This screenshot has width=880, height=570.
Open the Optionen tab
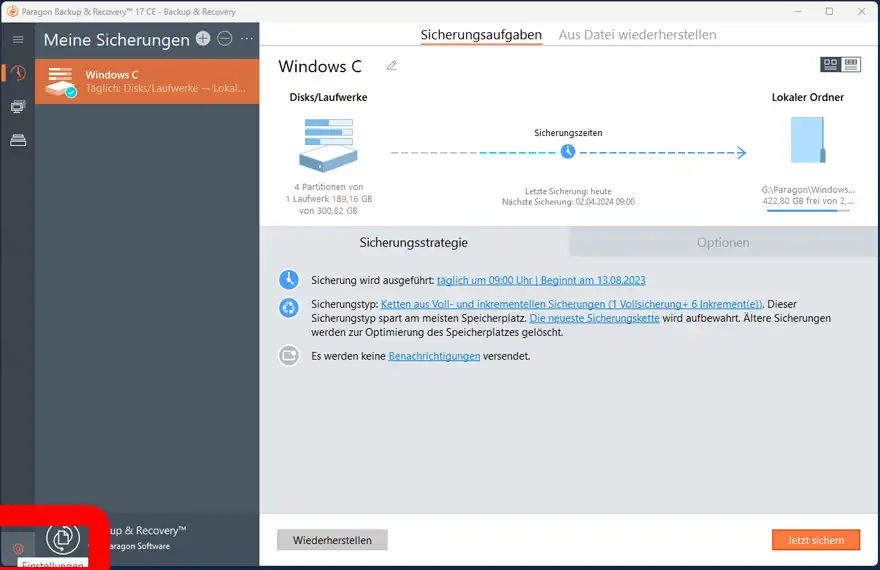tap(723, 242)
